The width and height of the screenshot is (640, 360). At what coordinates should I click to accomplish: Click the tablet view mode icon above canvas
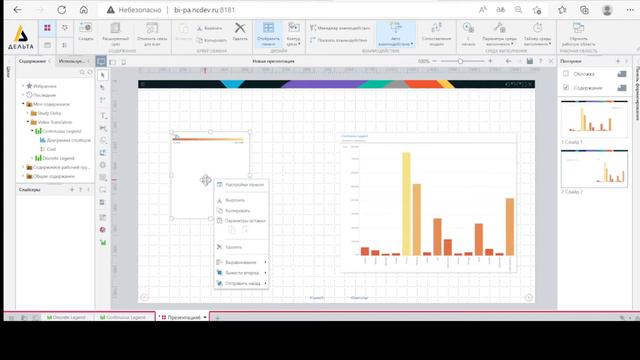[x=113, y=62]
